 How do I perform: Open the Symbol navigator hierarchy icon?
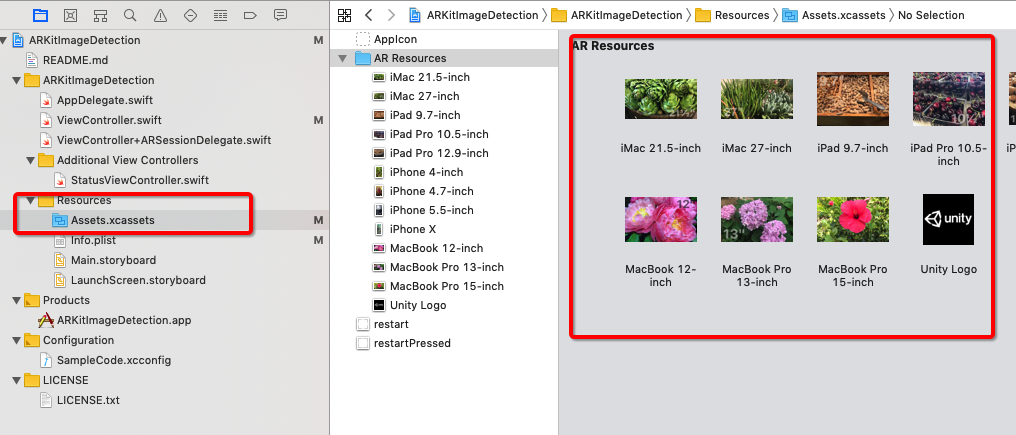tap(100, 15)
